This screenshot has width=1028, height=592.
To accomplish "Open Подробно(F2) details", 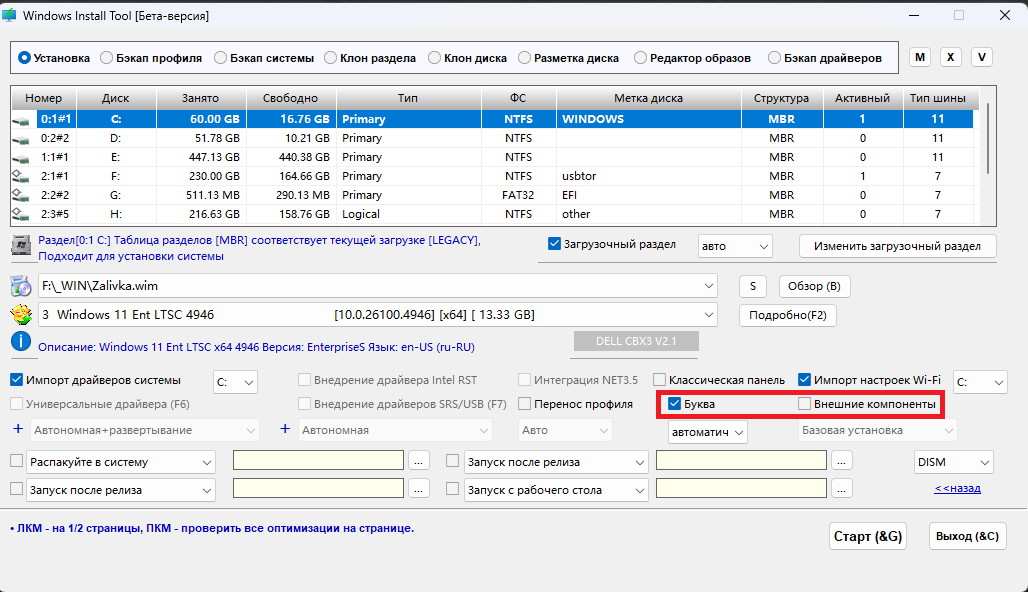I will pos(787,315).
